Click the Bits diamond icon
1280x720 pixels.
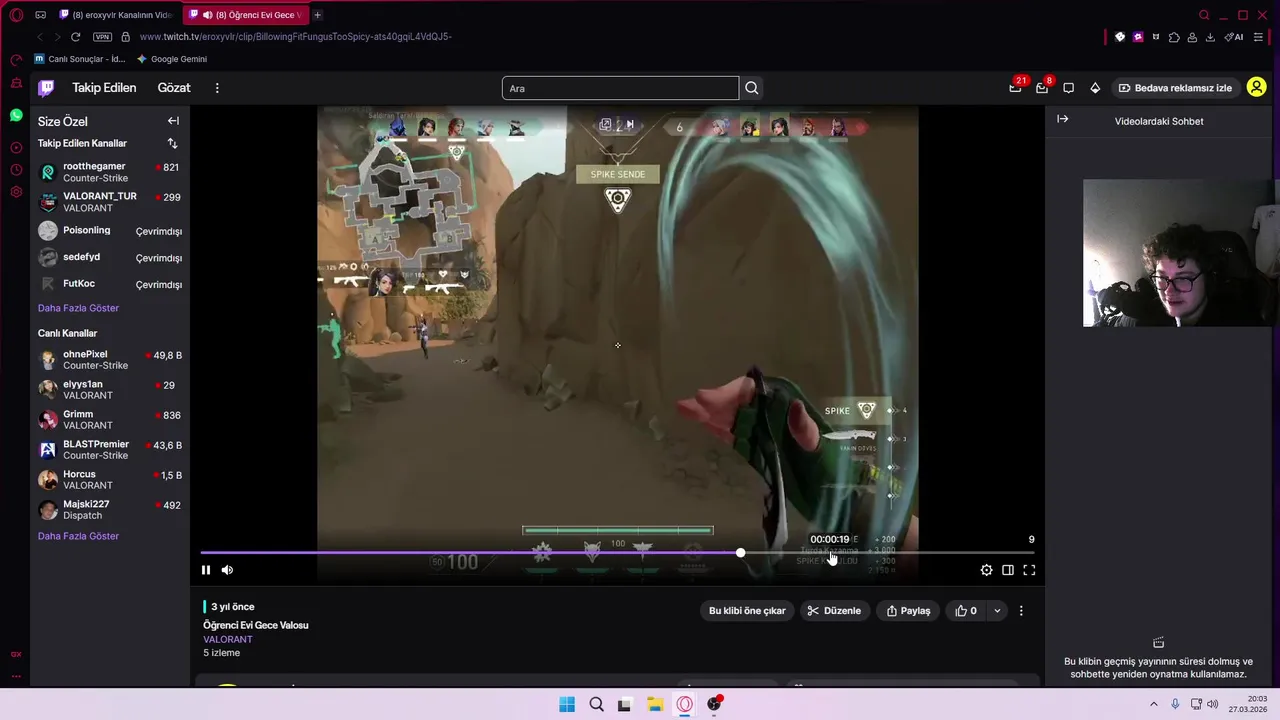(1095, 88)
